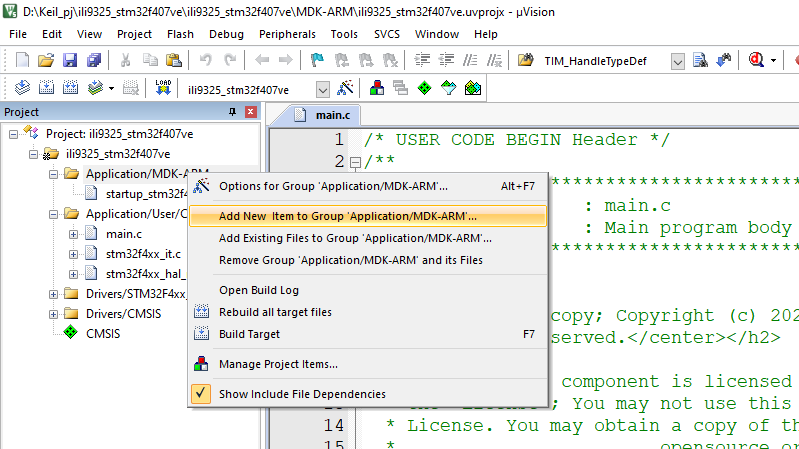Collapse the Application/MDK-ARM group

tap(53, 174)
